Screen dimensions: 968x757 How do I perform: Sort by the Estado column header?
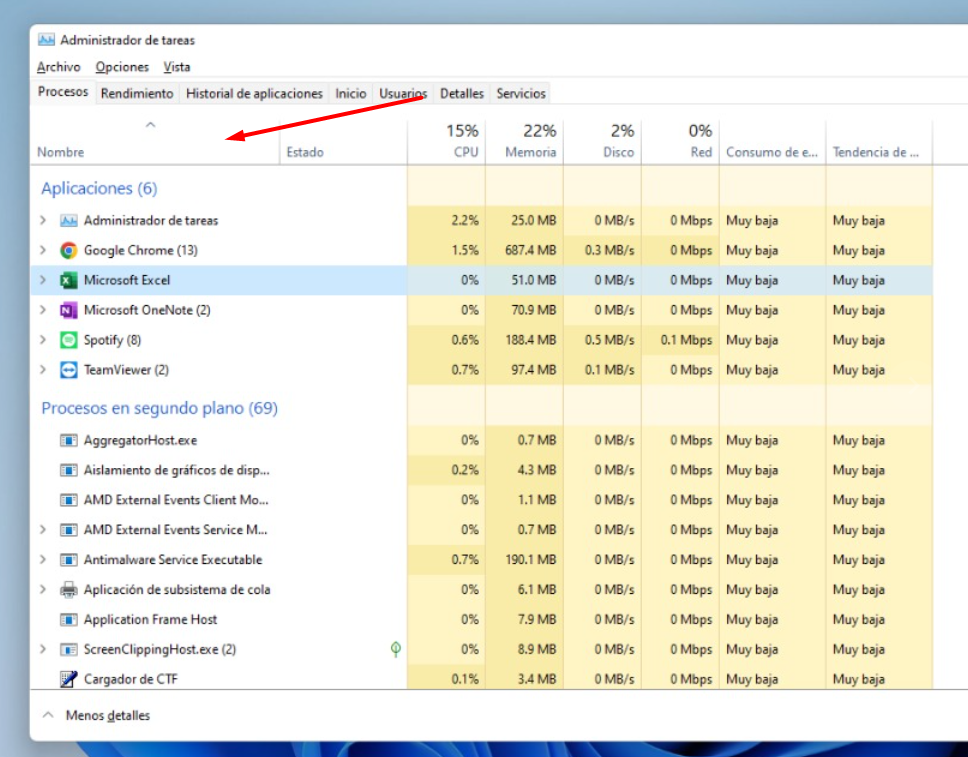coord(343,141)
